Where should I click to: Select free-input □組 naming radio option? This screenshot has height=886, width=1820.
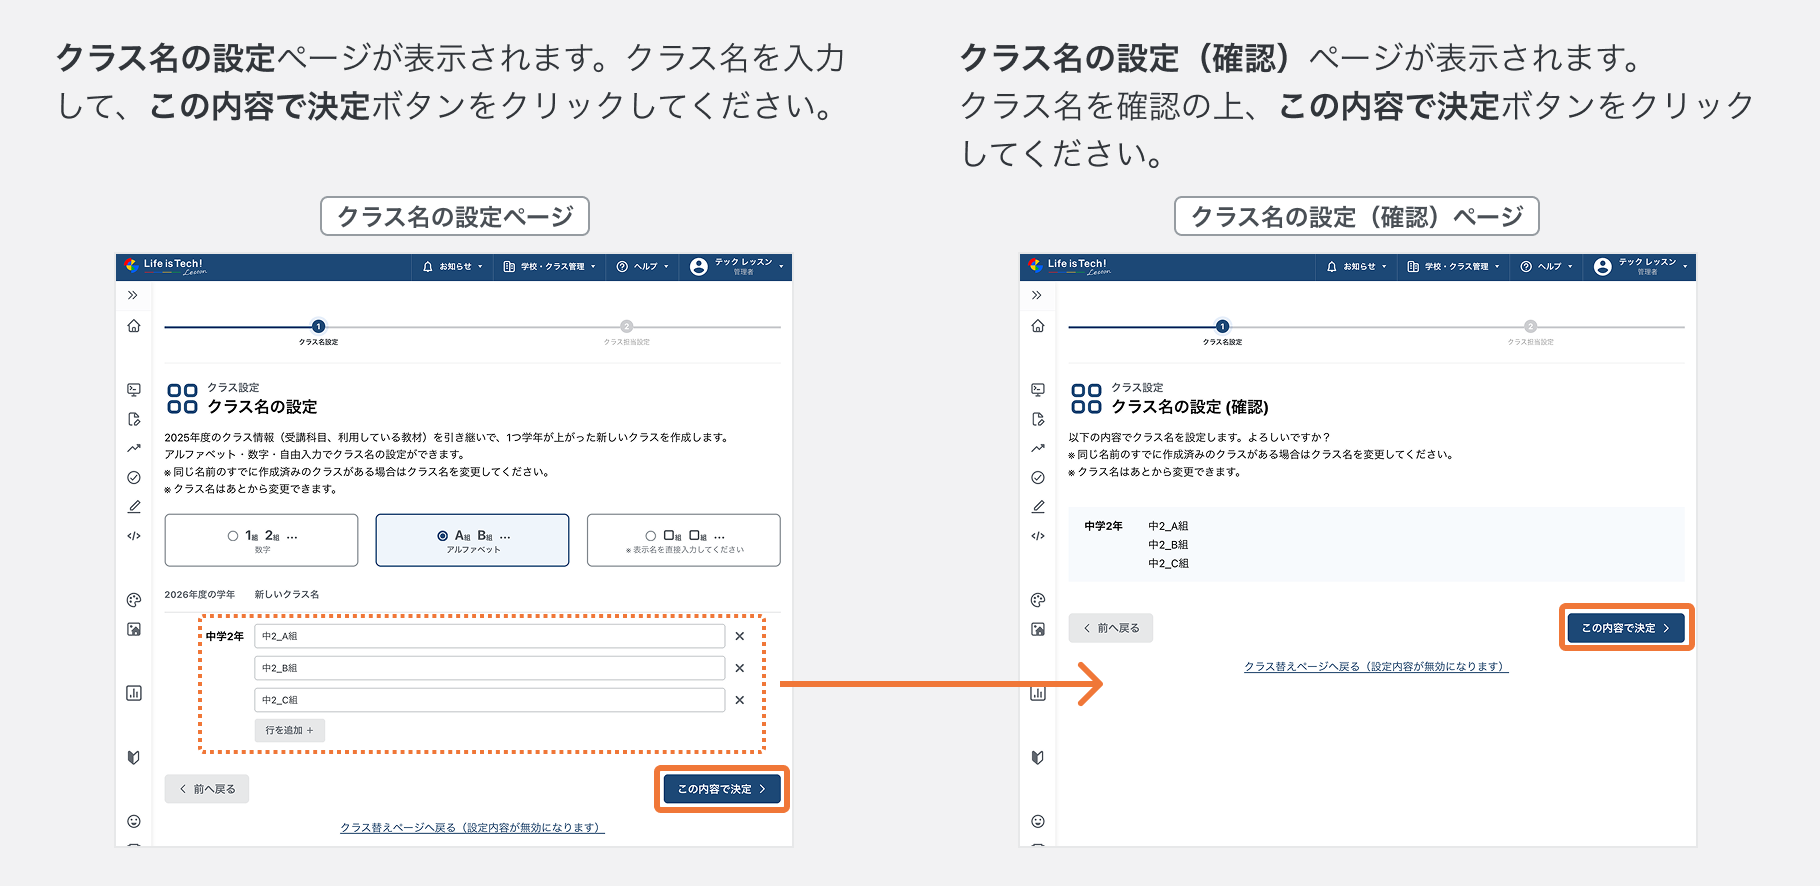coord(684,540)
